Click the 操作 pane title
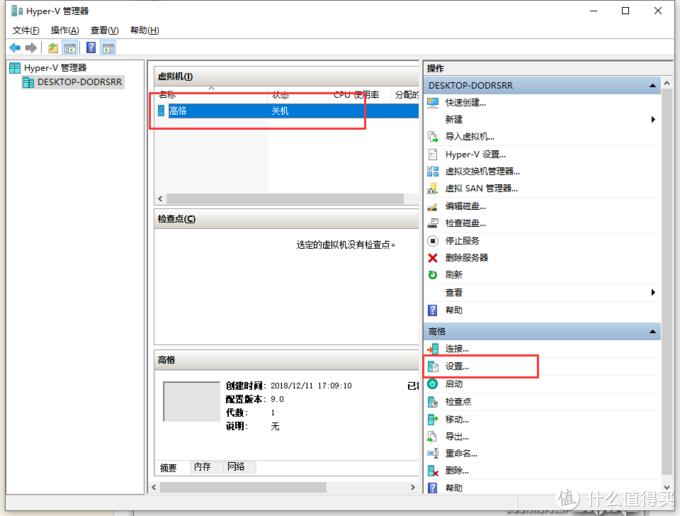This screenshot has height=516, width=680. point(435,68)
